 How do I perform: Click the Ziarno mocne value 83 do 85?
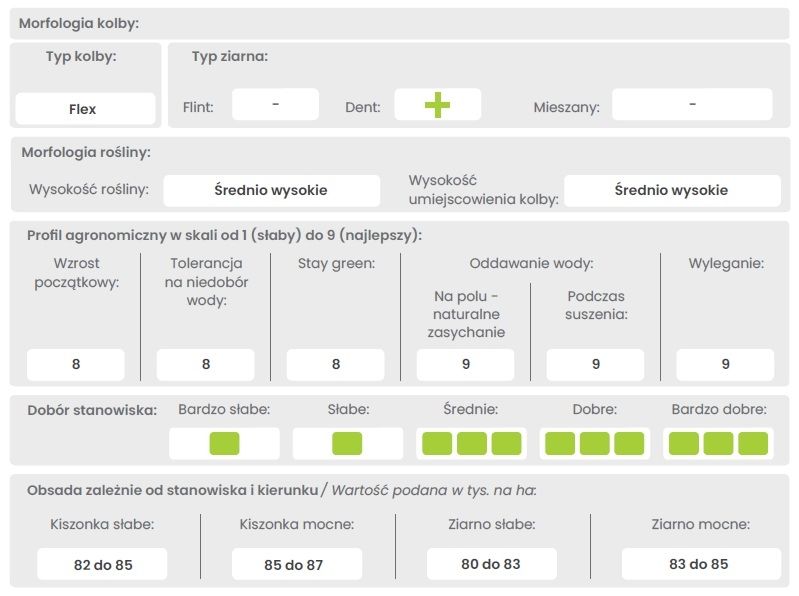pyautogui.click(x=698, y=564)
